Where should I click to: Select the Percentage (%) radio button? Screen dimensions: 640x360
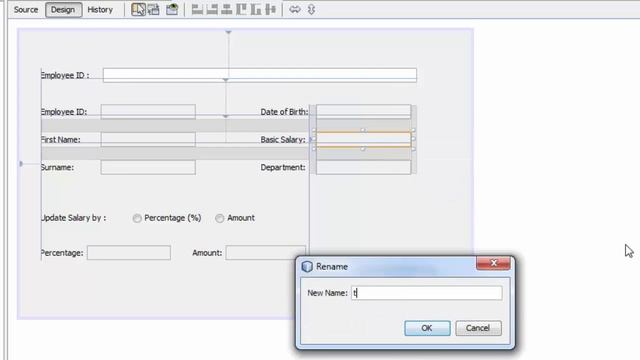(137, 218)
